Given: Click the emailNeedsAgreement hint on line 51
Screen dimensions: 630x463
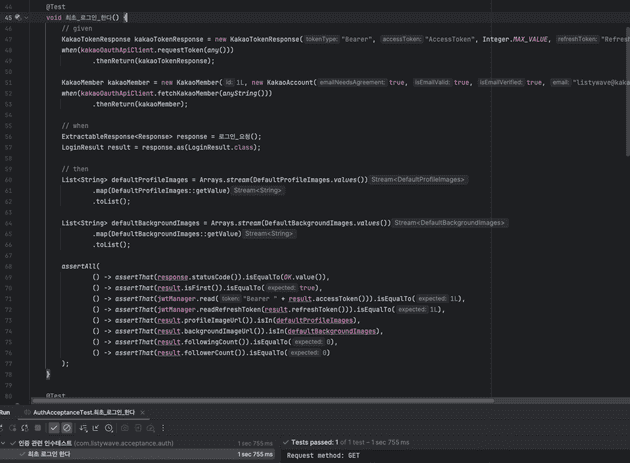Looking at the screenshot, I should pos(352,82).
